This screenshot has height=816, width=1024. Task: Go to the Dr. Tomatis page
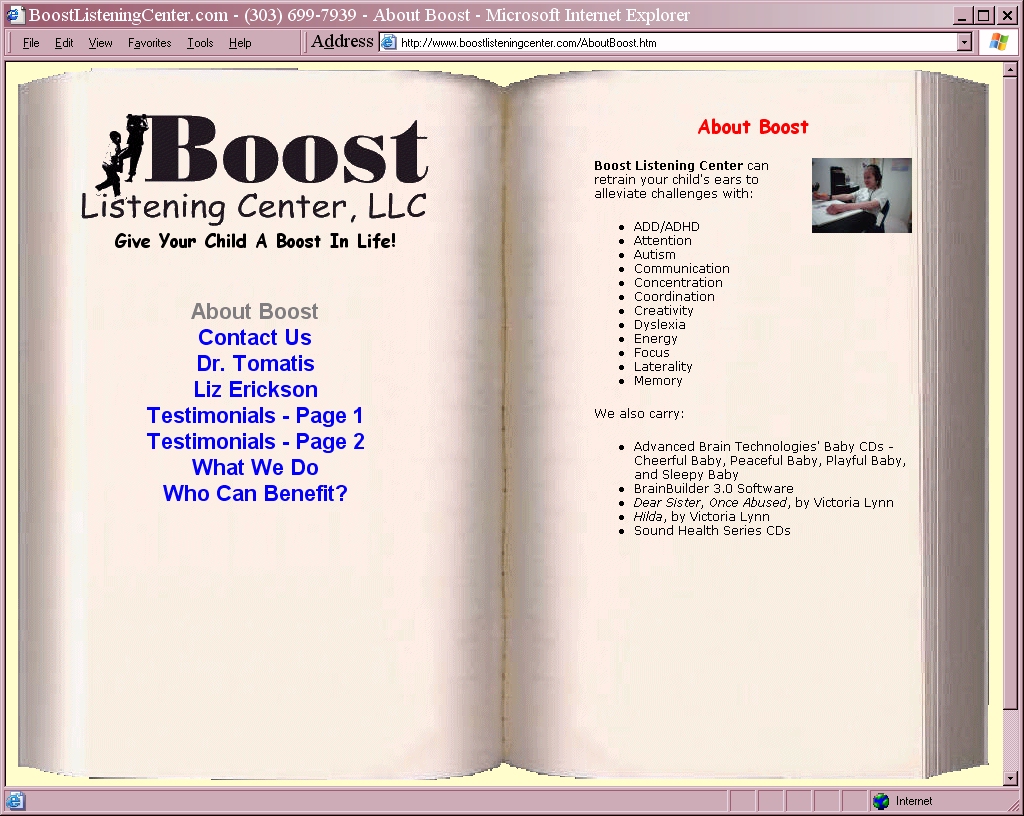coord(255,364)
